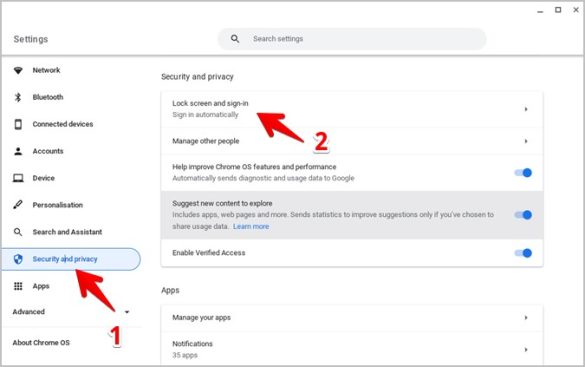Click the Learn more link
The height and width of the screenshot is (367, 585).
(251, 226)
